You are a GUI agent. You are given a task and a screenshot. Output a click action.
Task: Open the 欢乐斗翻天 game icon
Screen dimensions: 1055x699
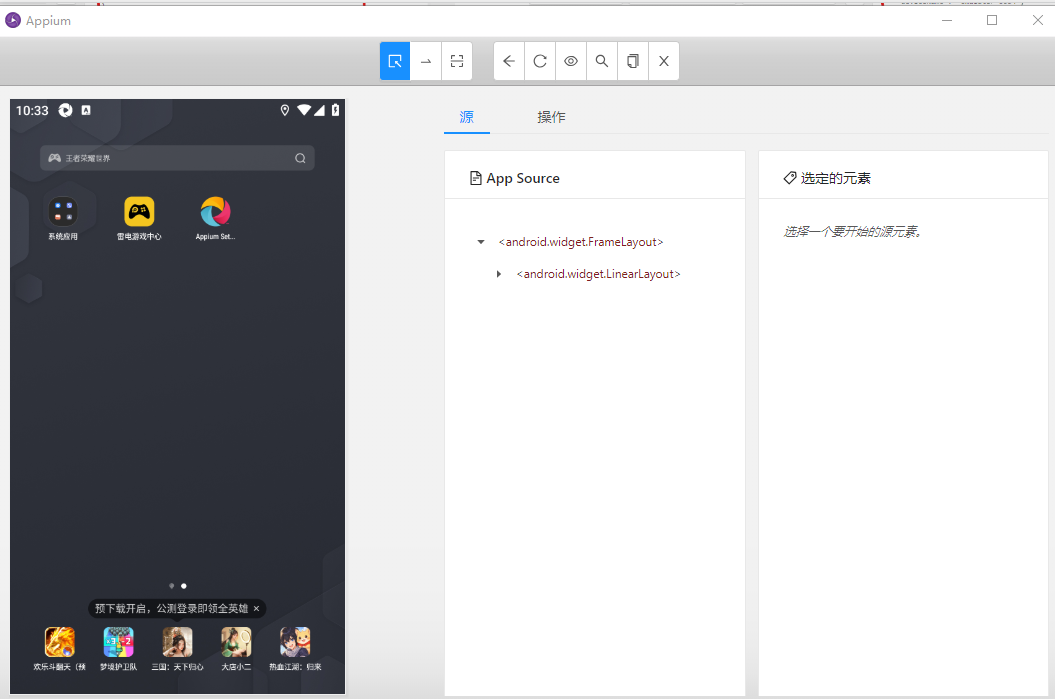point(60,642)
